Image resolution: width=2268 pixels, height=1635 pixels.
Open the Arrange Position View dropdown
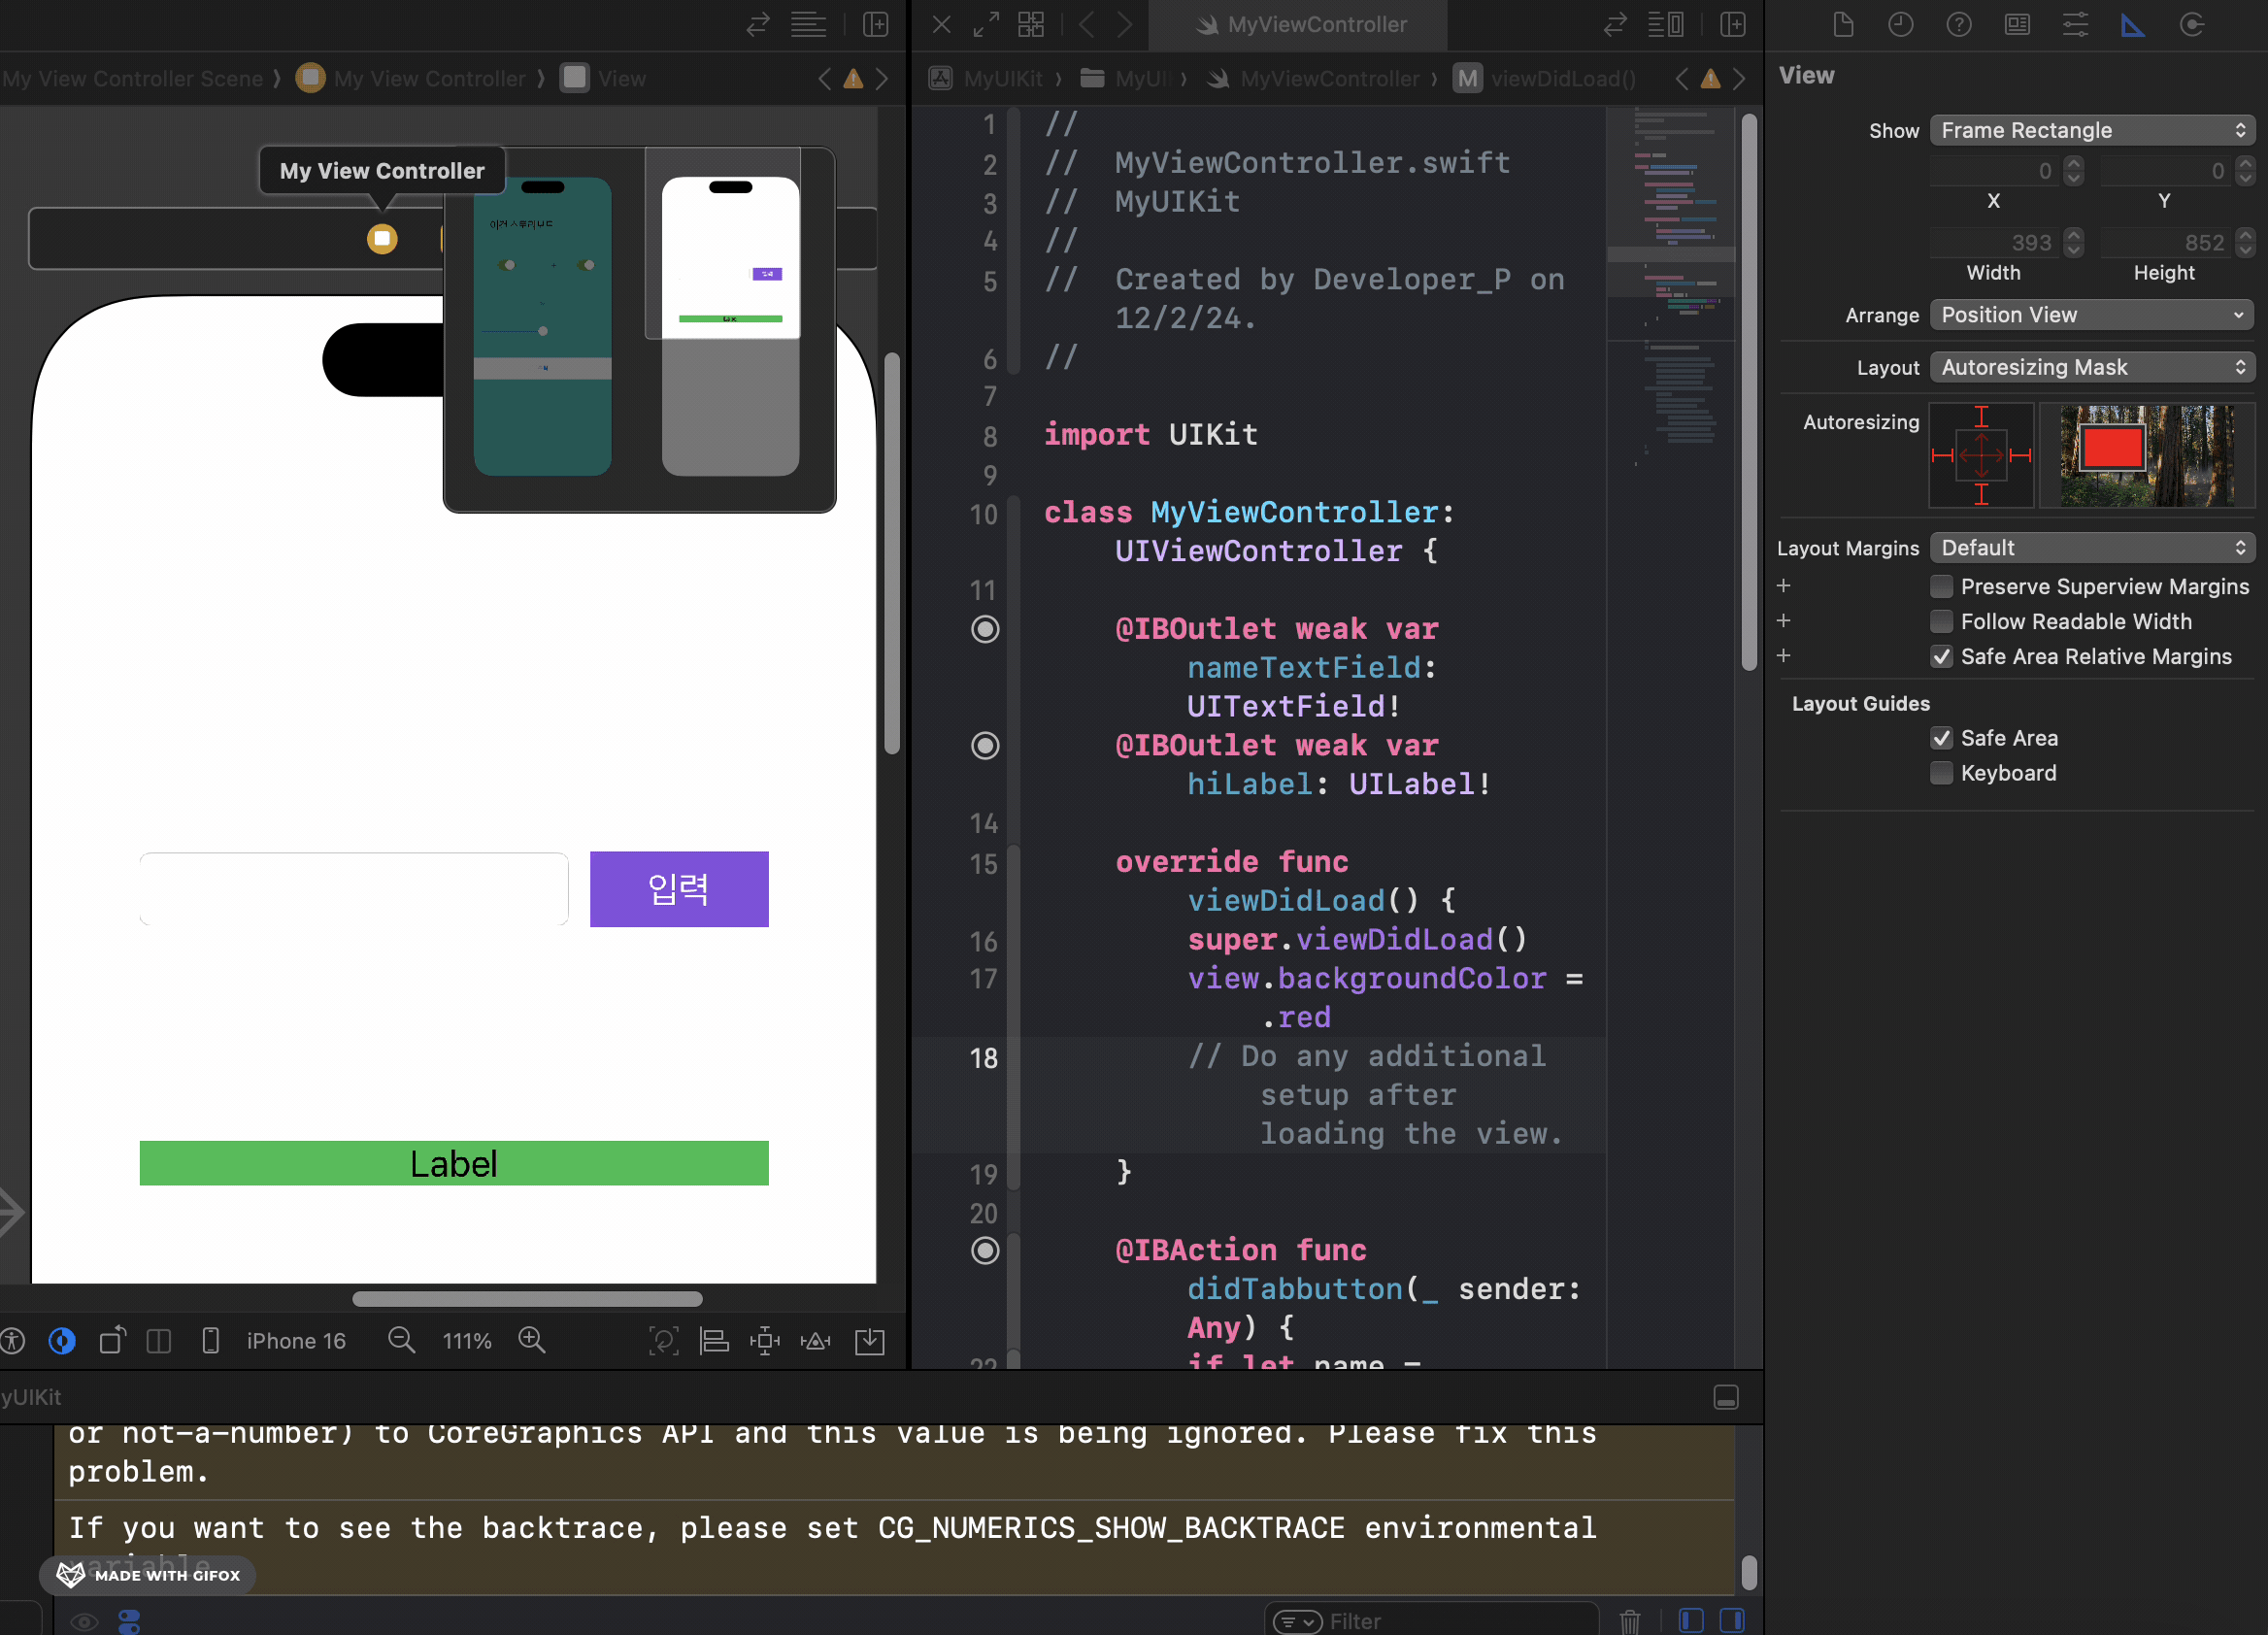(x=2092, y=315)
